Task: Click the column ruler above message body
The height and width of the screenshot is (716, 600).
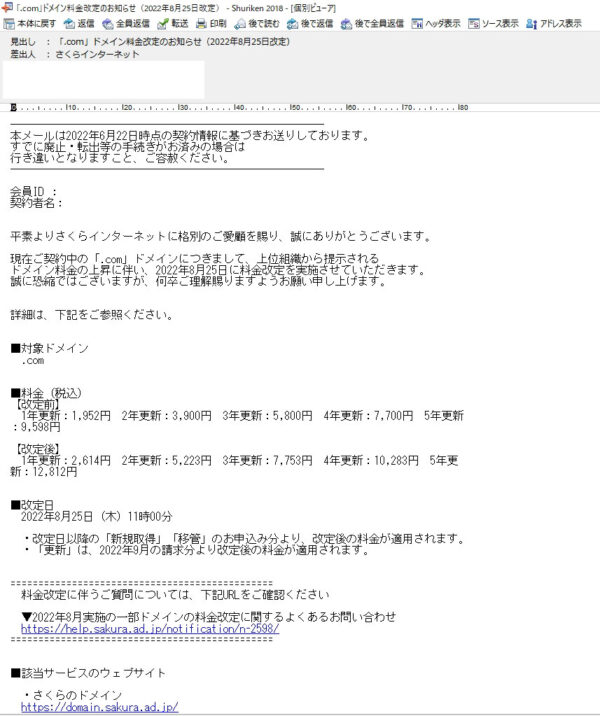Action: pos(239,107)
